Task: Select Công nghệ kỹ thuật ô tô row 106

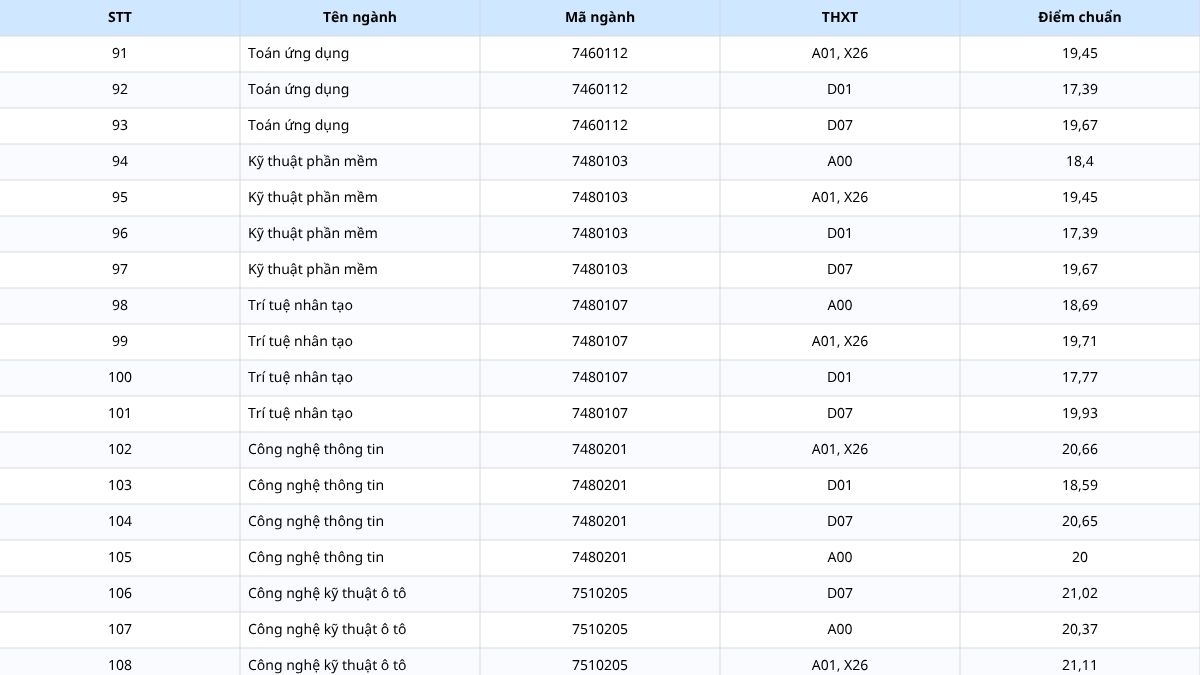Action: click(x=327, y=593)
